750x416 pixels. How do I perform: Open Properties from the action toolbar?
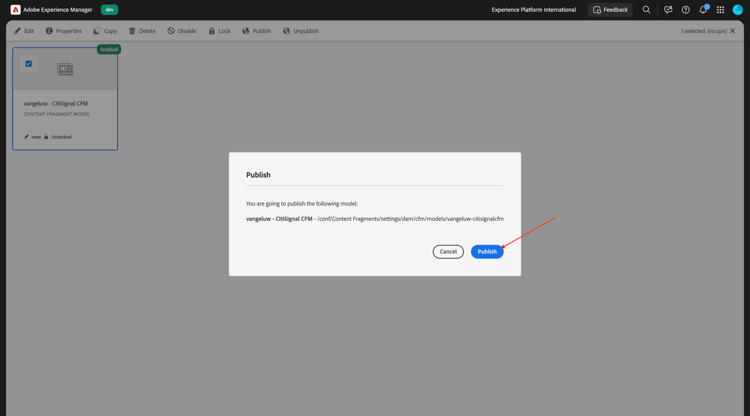point(64,31)
